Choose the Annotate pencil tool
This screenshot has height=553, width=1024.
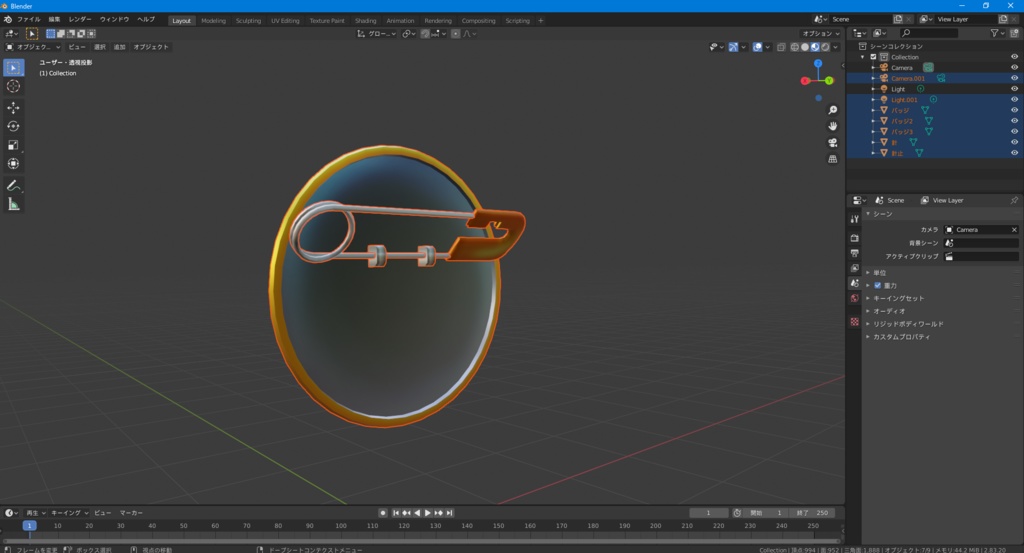coord(13,186)
